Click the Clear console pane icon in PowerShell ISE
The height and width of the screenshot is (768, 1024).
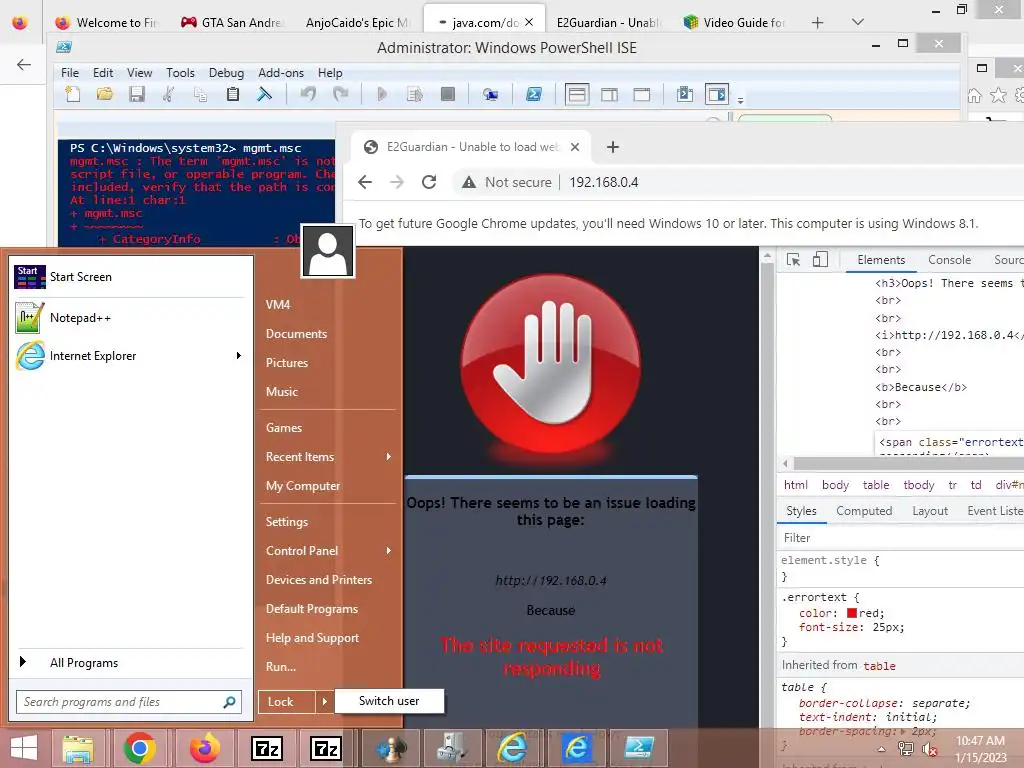[x=264, y=95]
